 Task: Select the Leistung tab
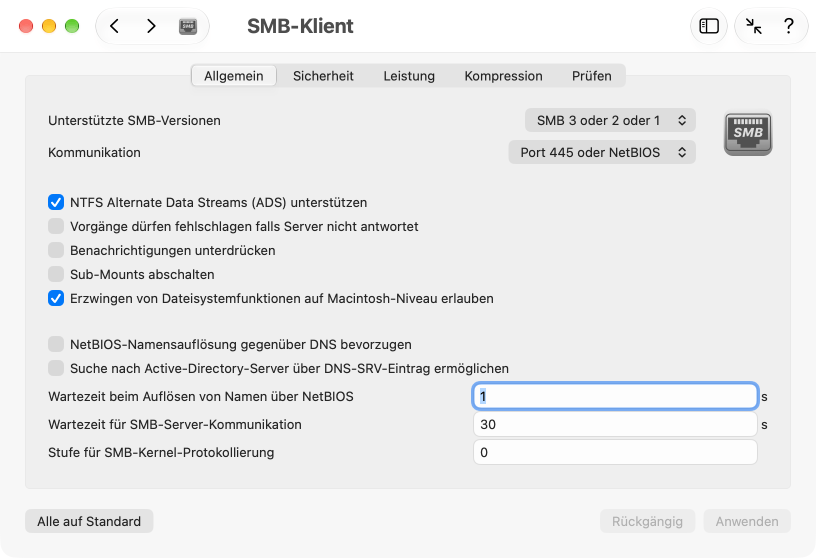click(409, 76)
